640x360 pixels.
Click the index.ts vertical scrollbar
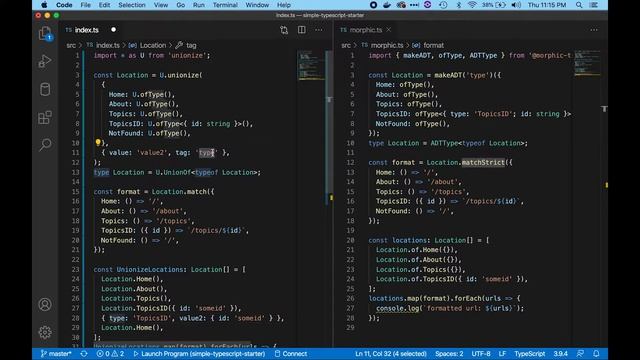(x=329, y=122)
